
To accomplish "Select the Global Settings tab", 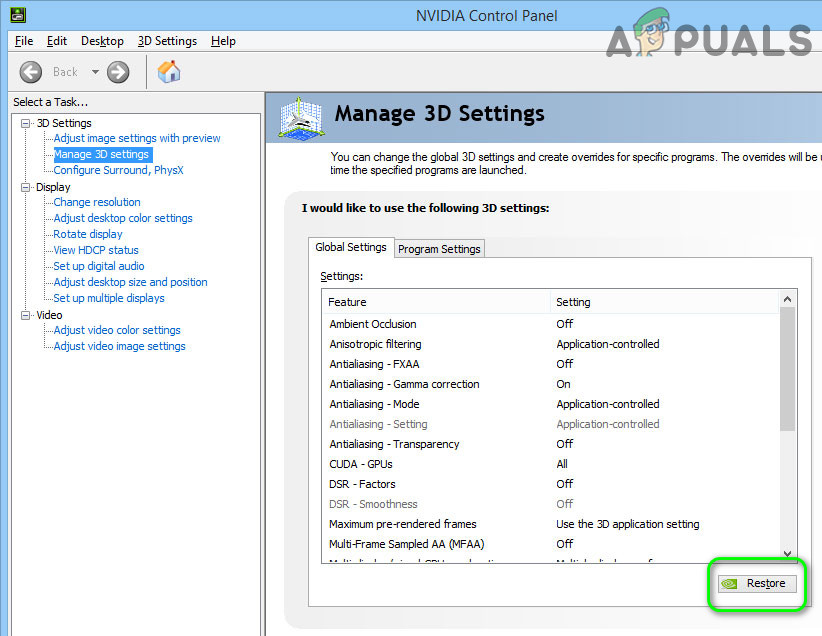I will tap(351, 247).
